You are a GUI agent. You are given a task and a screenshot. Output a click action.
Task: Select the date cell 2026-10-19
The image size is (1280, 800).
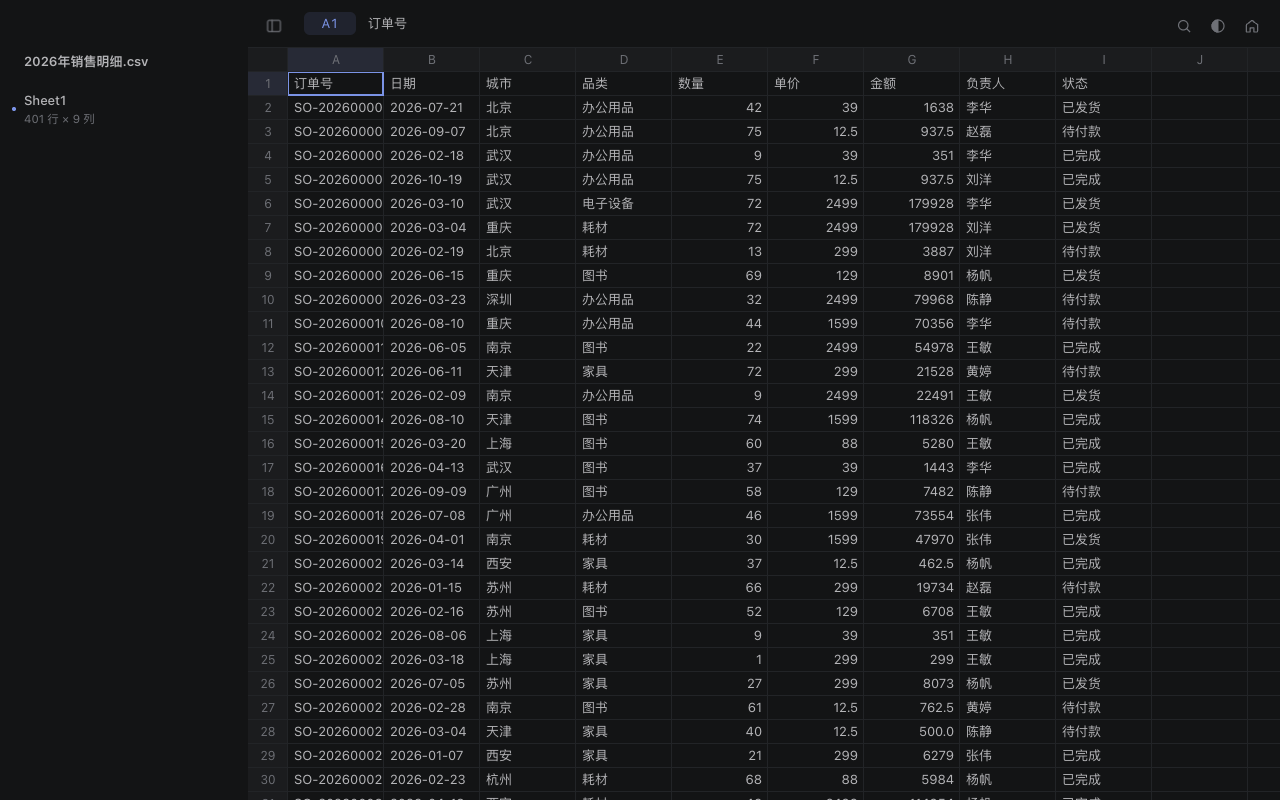point(432,180)
